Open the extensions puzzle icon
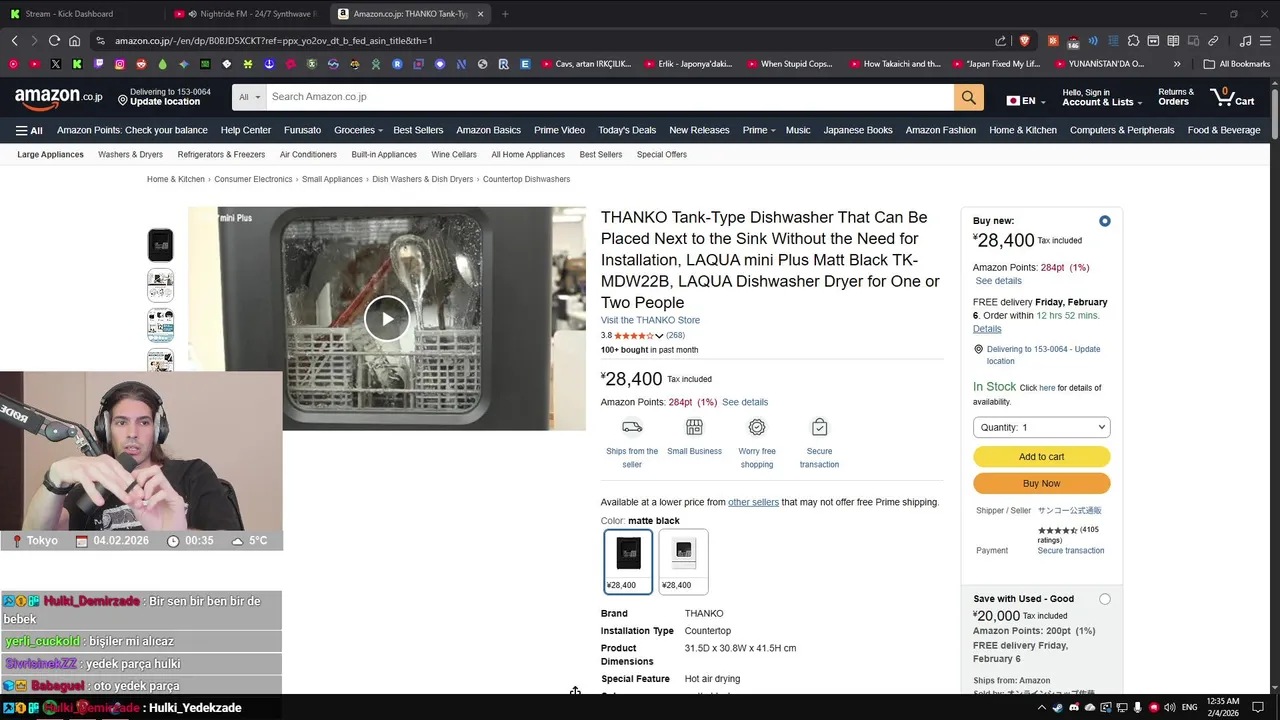Image resolution: width=1280 pixels, height=720 pixels. coord(1133,41)
